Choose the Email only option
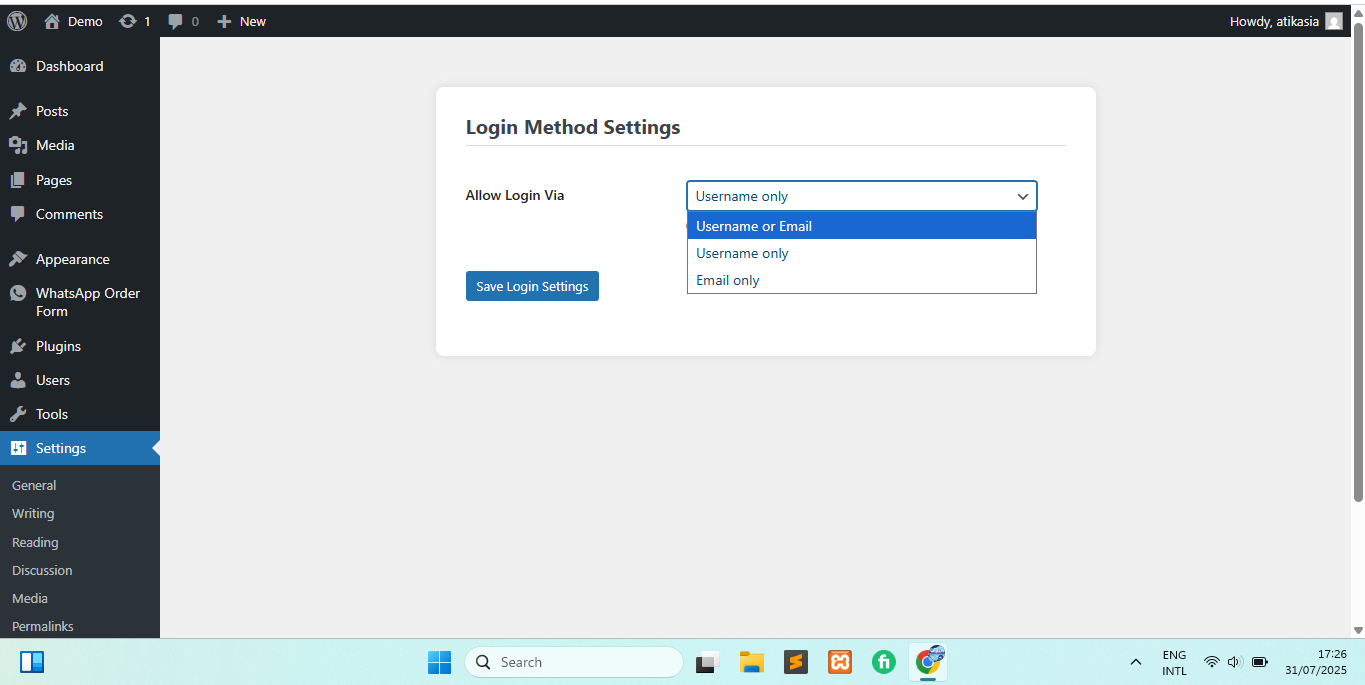1365x685 pixels. point(862,280)
